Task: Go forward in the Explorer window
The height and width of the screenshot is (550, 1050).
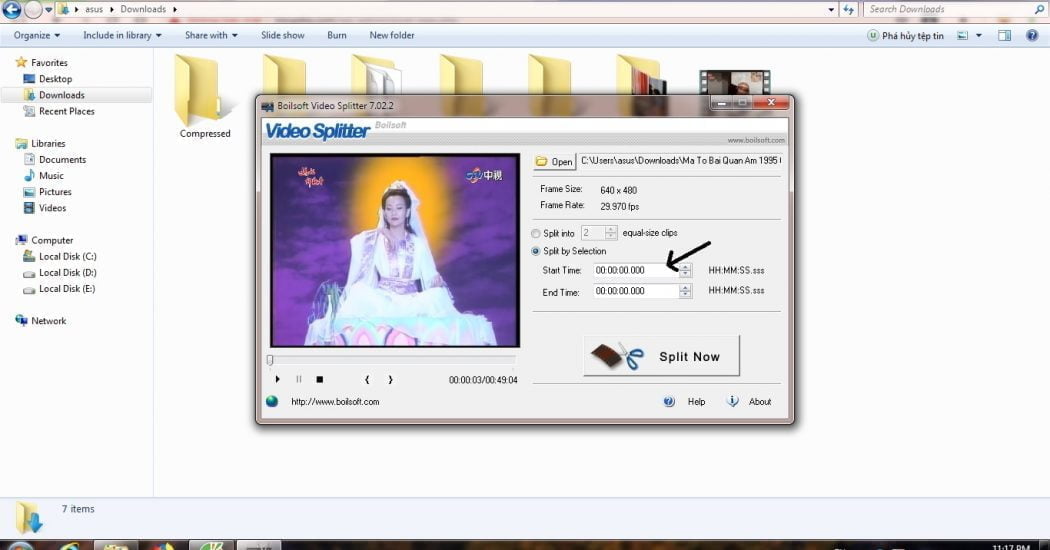Action: pos(33,9)
